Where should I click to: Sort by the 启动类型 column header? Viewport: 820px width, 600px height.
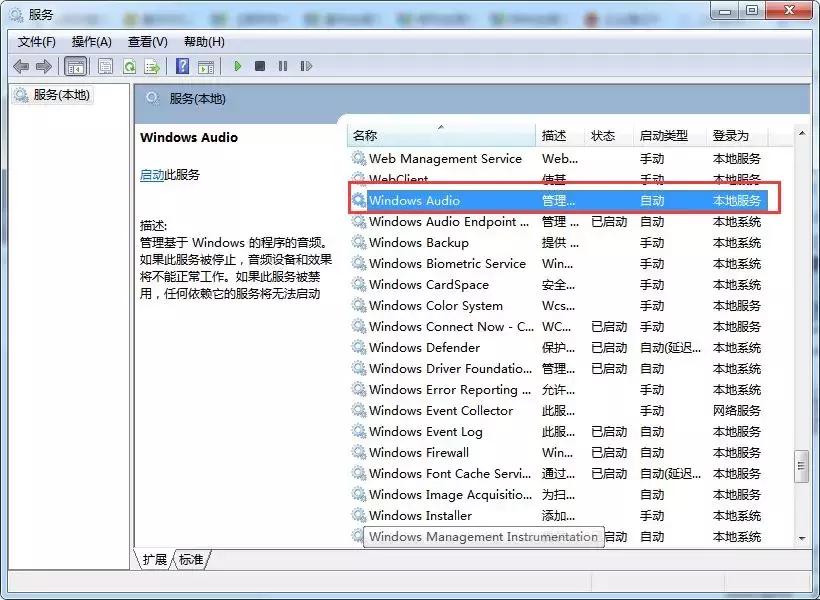(669, 135)
